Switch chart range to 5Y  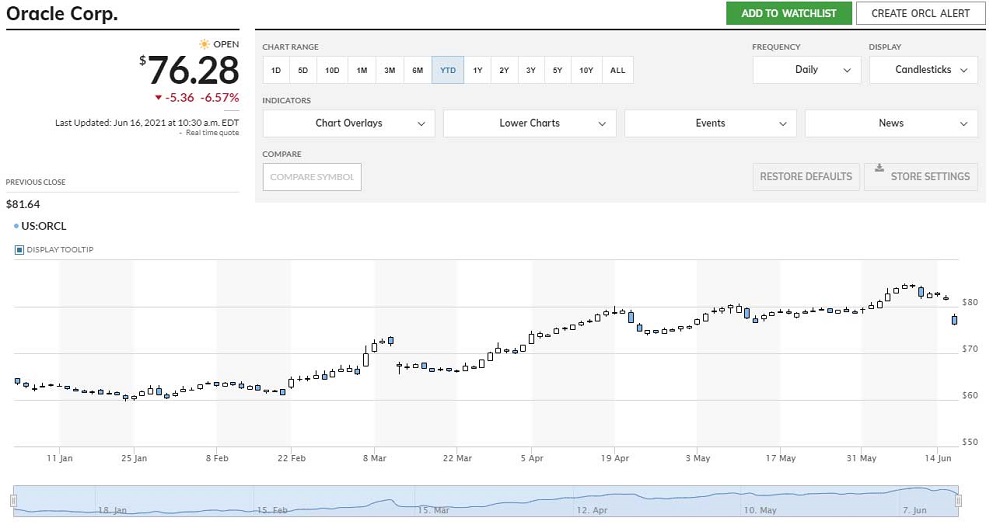pos(557,70)
